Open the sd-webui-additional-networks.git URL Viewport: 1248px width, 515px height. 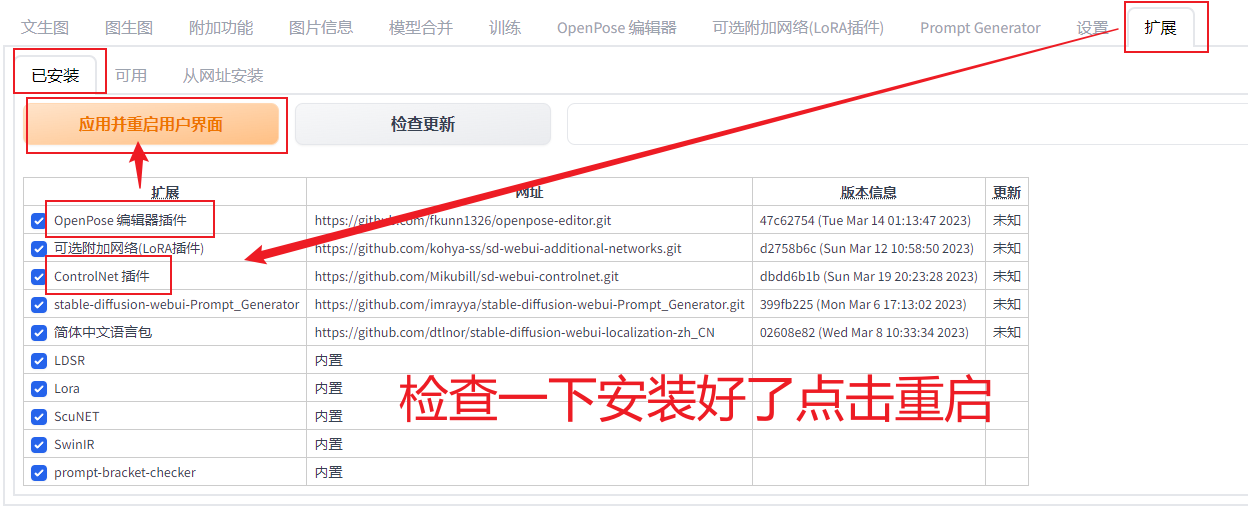click(498, 248)
